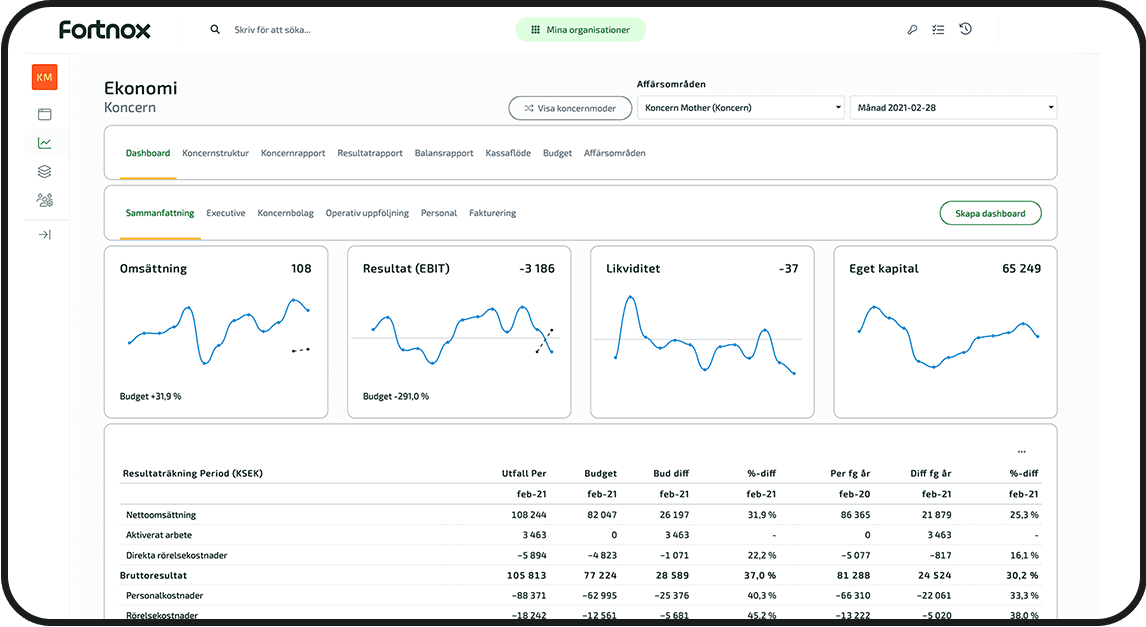Switch to the Resultatrapport tab
This screenshot has height=627, width=1146.
[370, 153]
